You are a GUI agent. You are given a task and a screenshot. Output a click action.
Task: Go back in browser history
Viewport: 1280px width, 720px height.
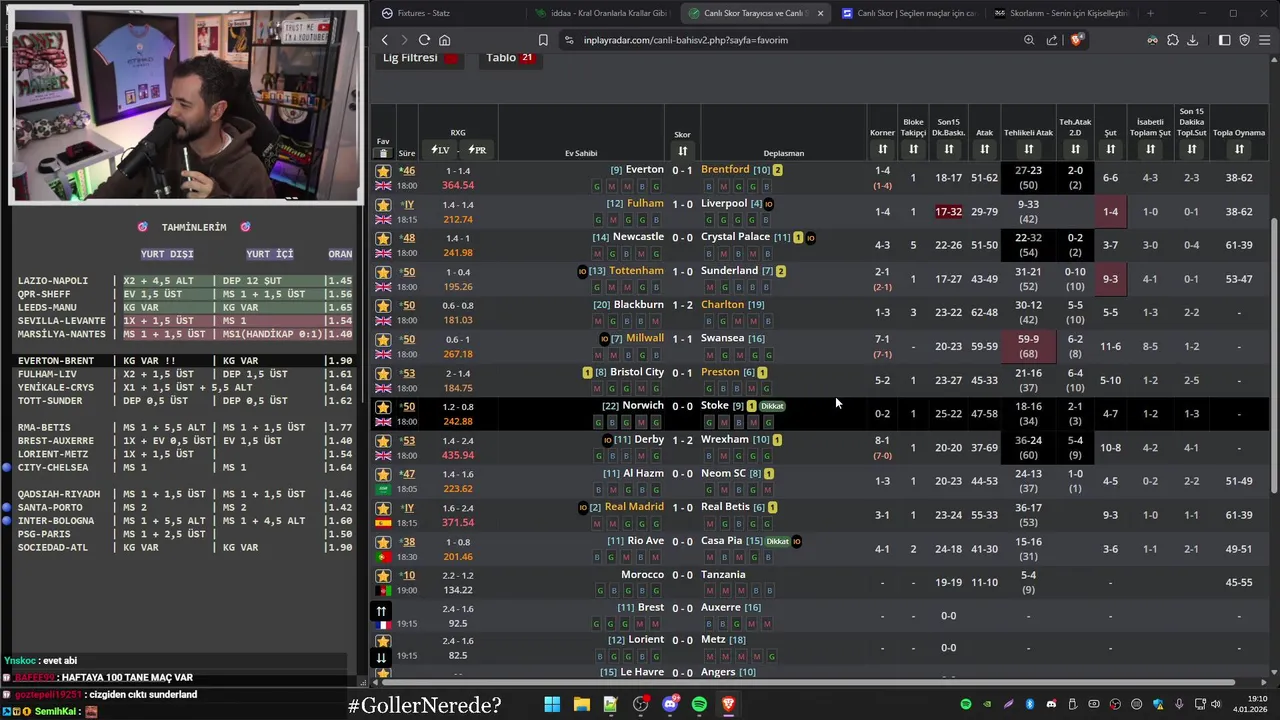click(x=385, y=40)
